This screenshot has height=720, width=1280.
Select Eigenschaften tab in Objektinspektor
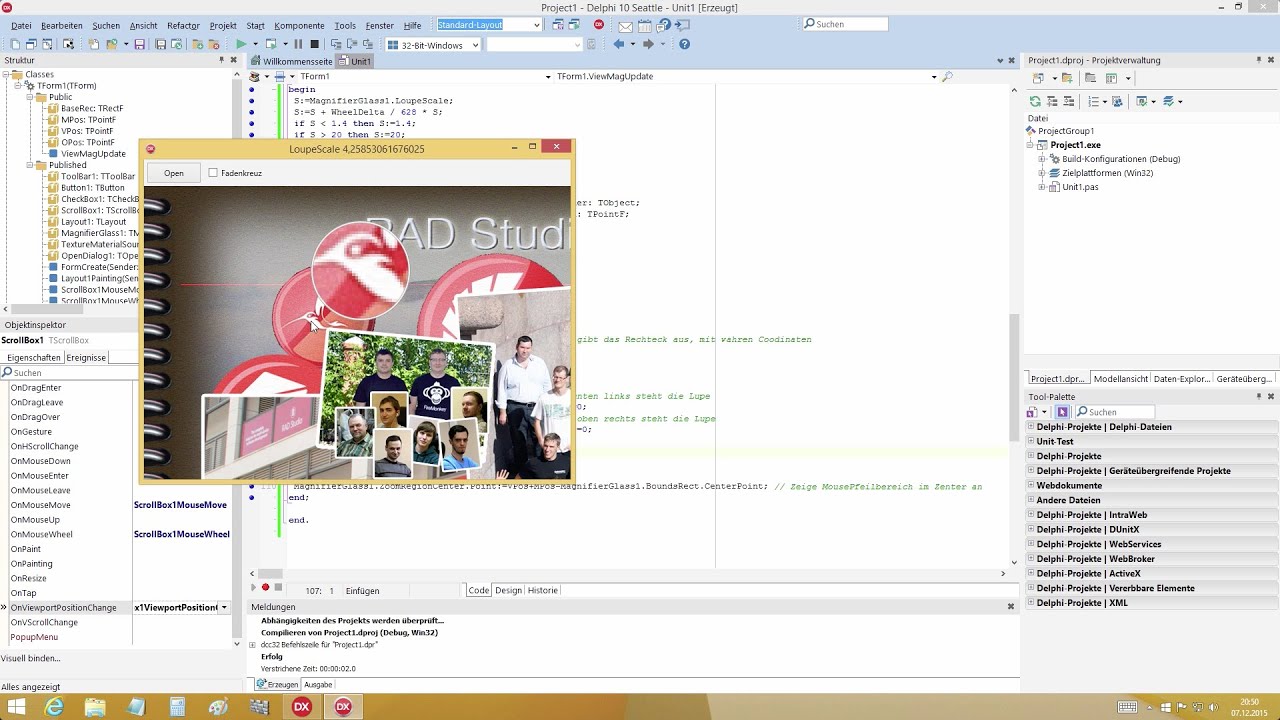[x=34, y=357]
